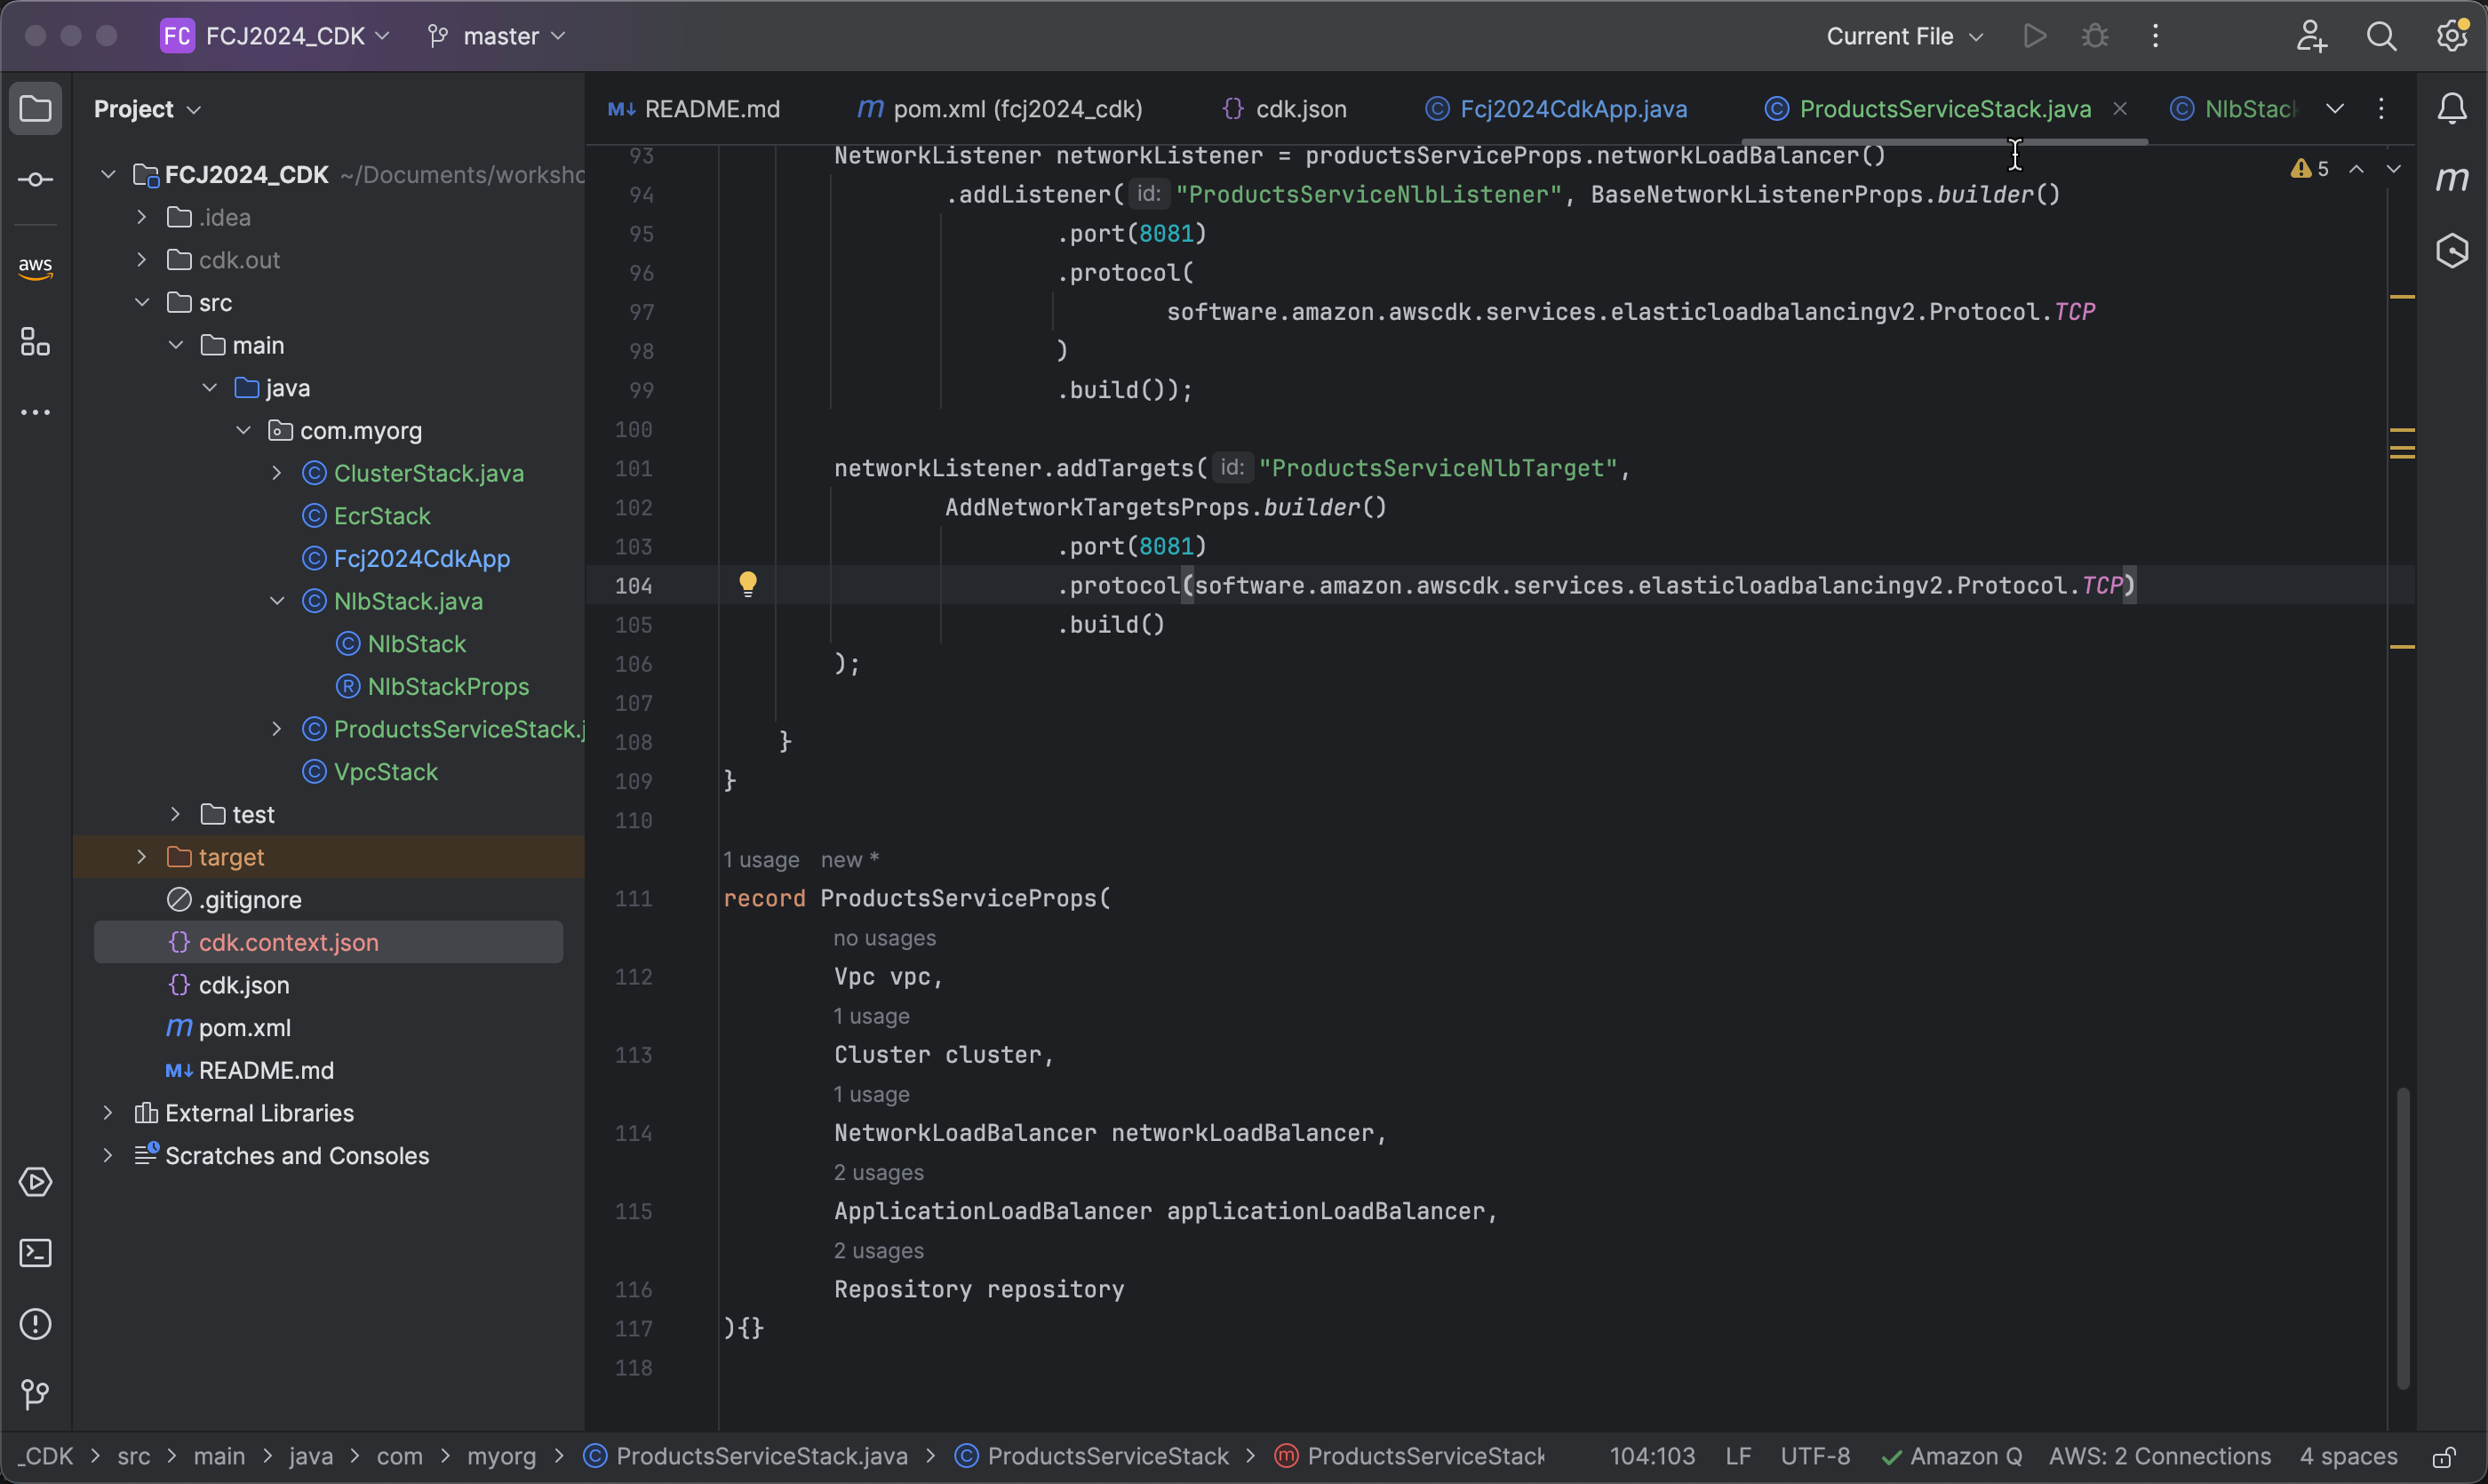
Task: Switch to the Fcj2024CdkApp.java tab
Action: 1556,108
